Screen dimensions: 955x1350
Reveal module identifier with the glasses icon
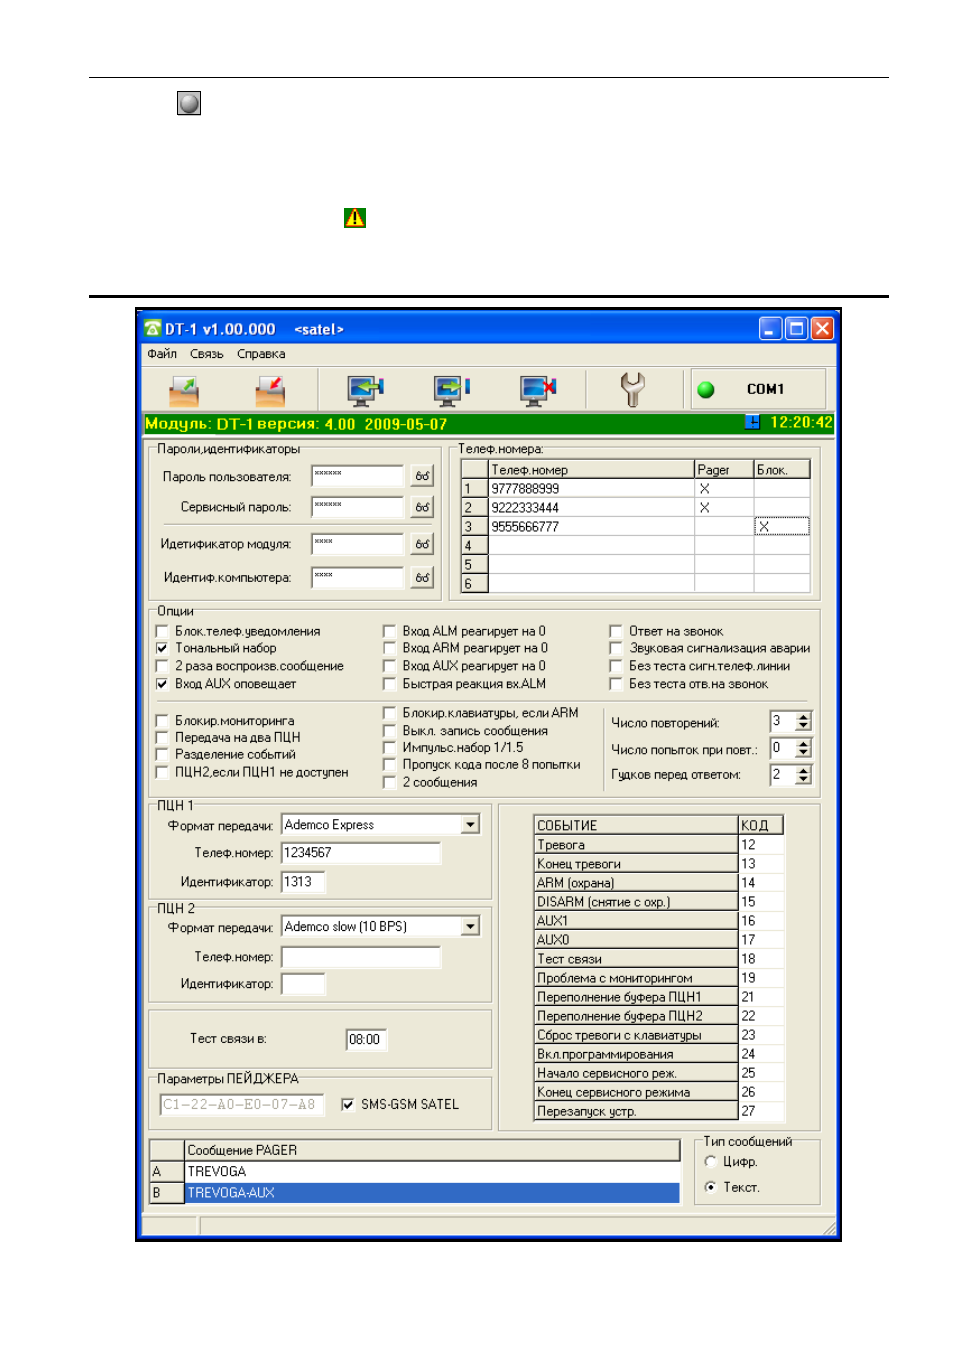coord(422,544)
